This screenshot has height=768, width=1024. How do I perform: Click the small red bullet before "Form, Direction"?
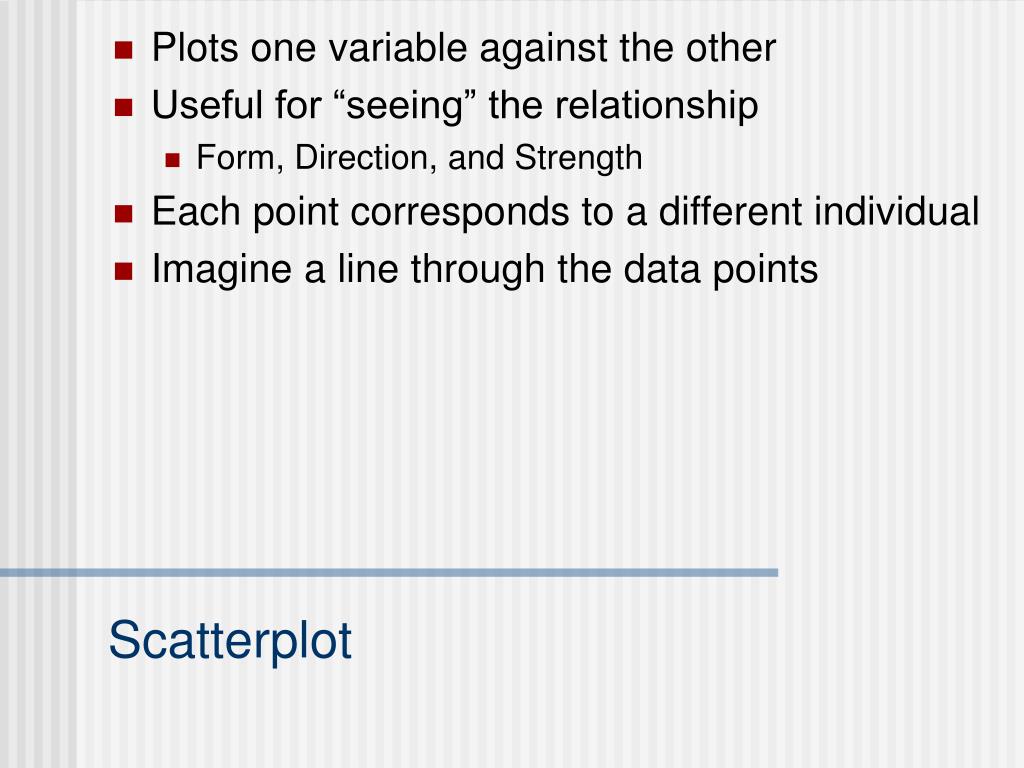click(172, 160)
